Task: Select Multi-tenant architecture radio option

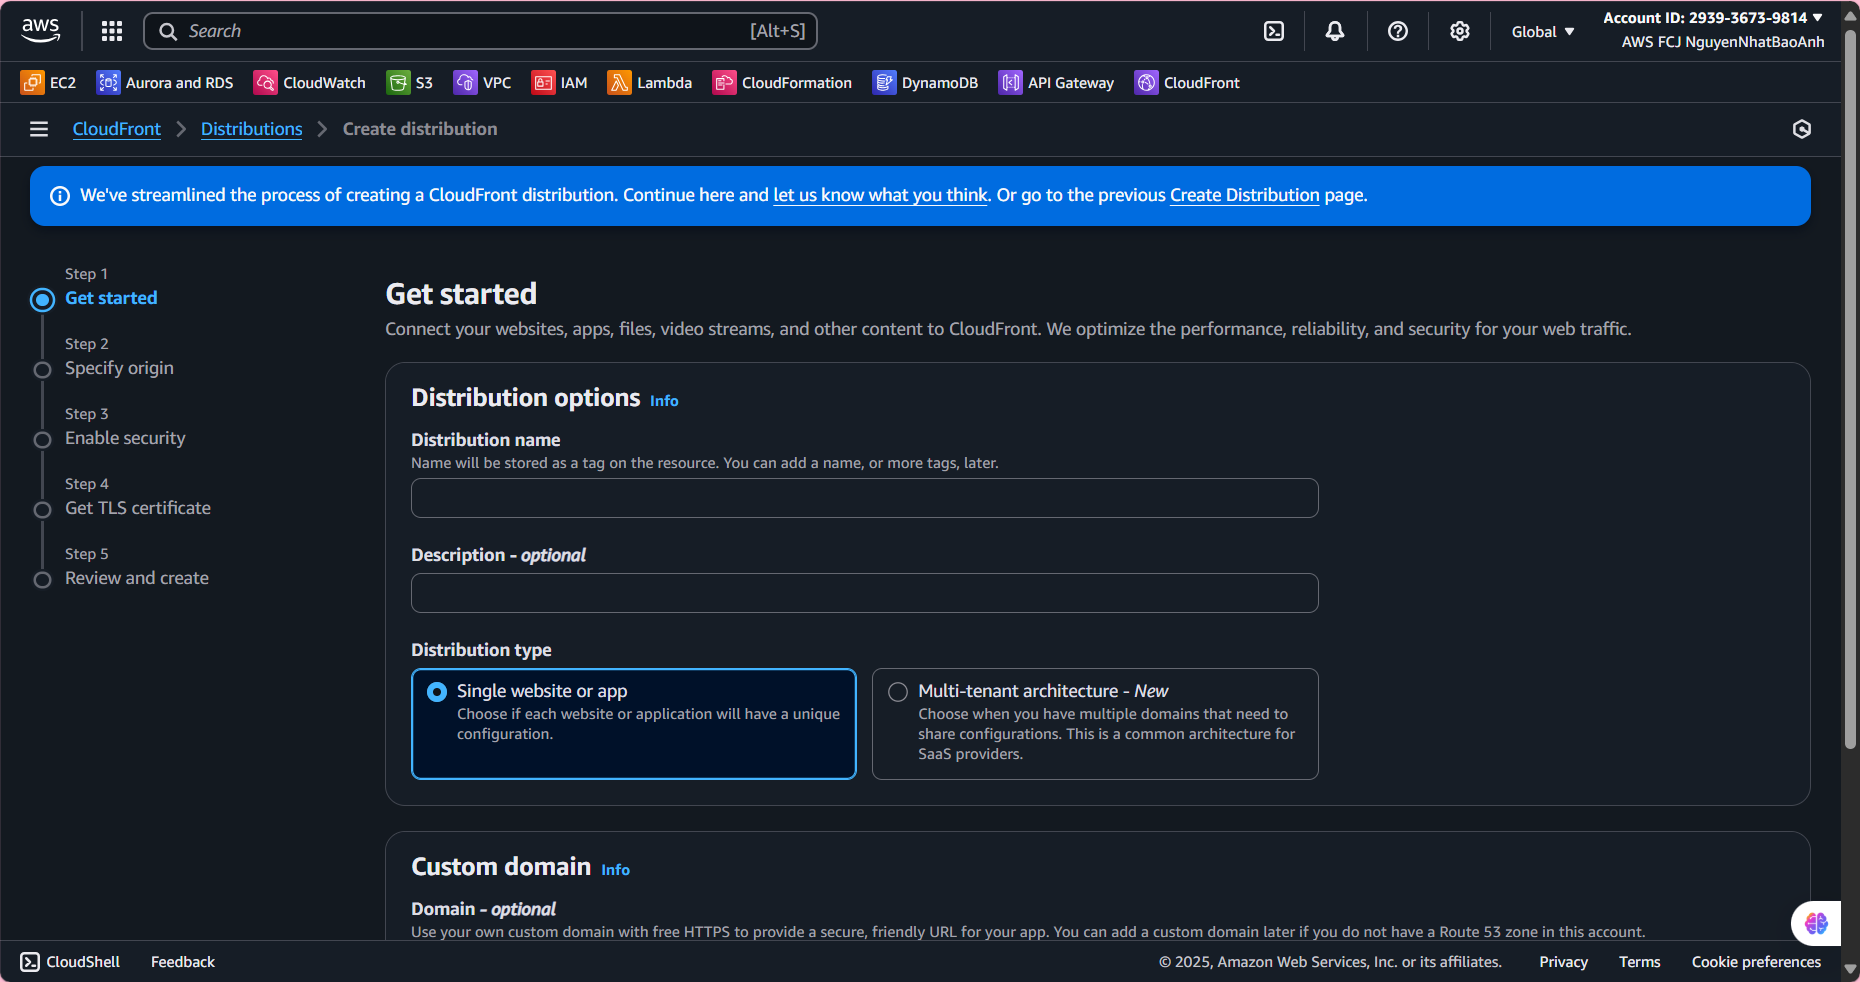Action: point(898,692)
